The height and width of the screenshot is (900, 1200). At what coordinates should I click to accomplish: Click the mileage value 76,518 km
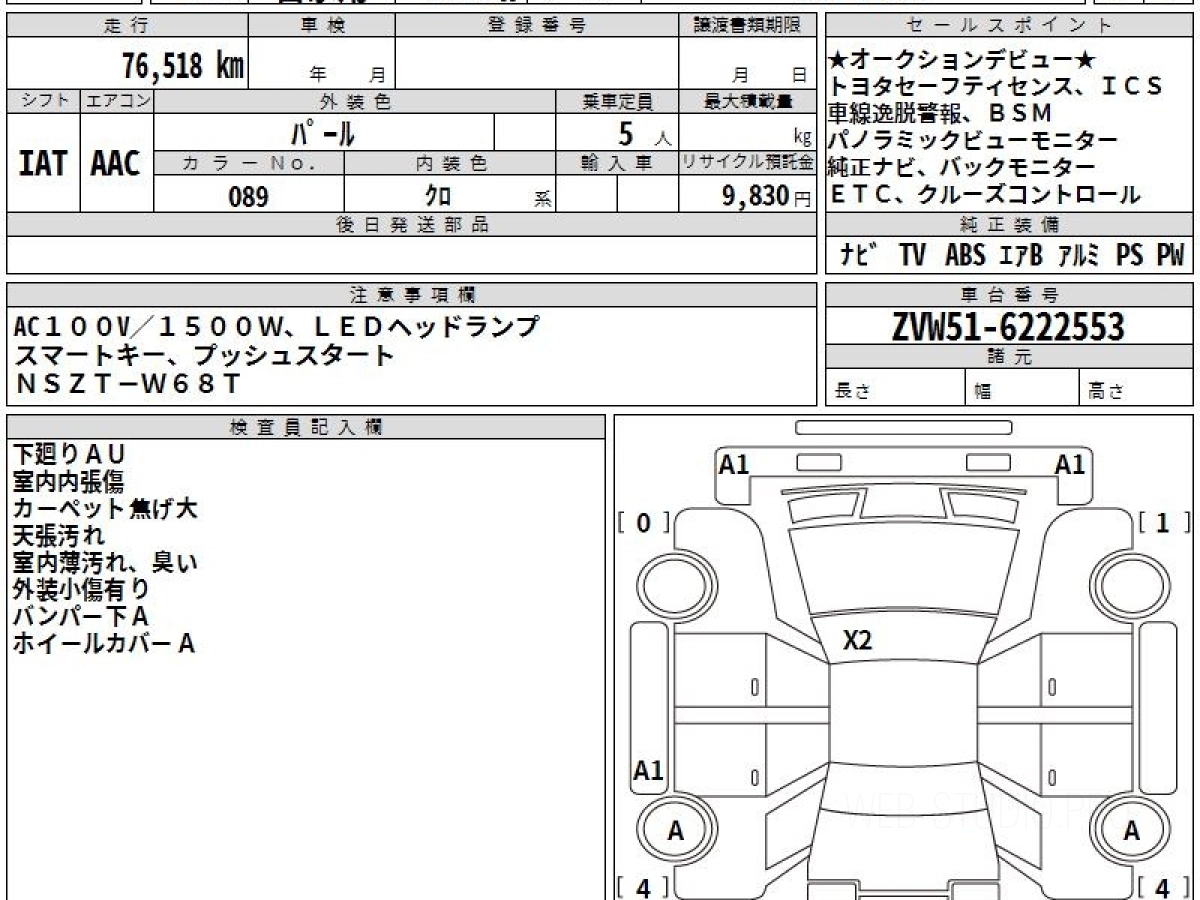[183, 65]
